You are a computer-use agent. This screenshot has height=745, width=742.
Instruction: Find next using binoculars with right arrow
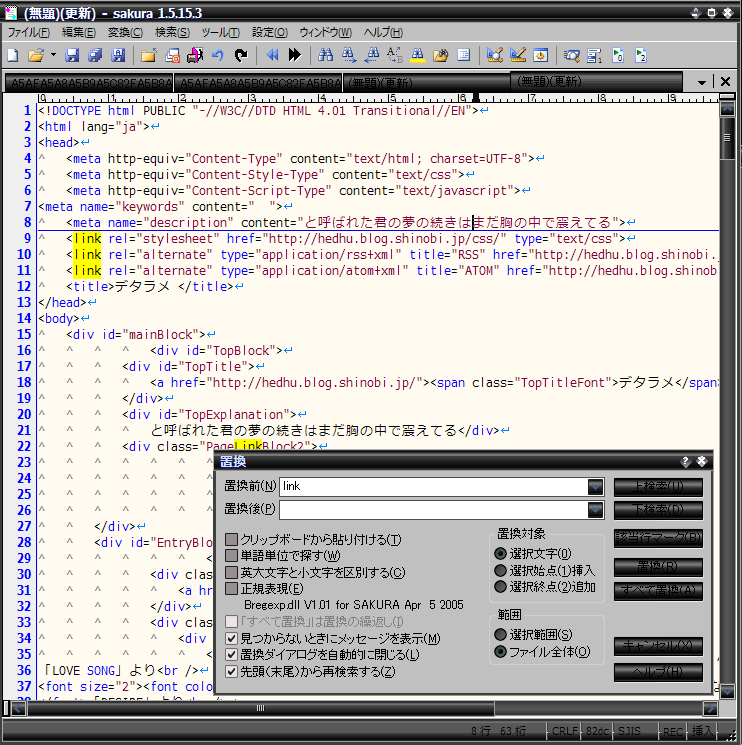[349, 56]
